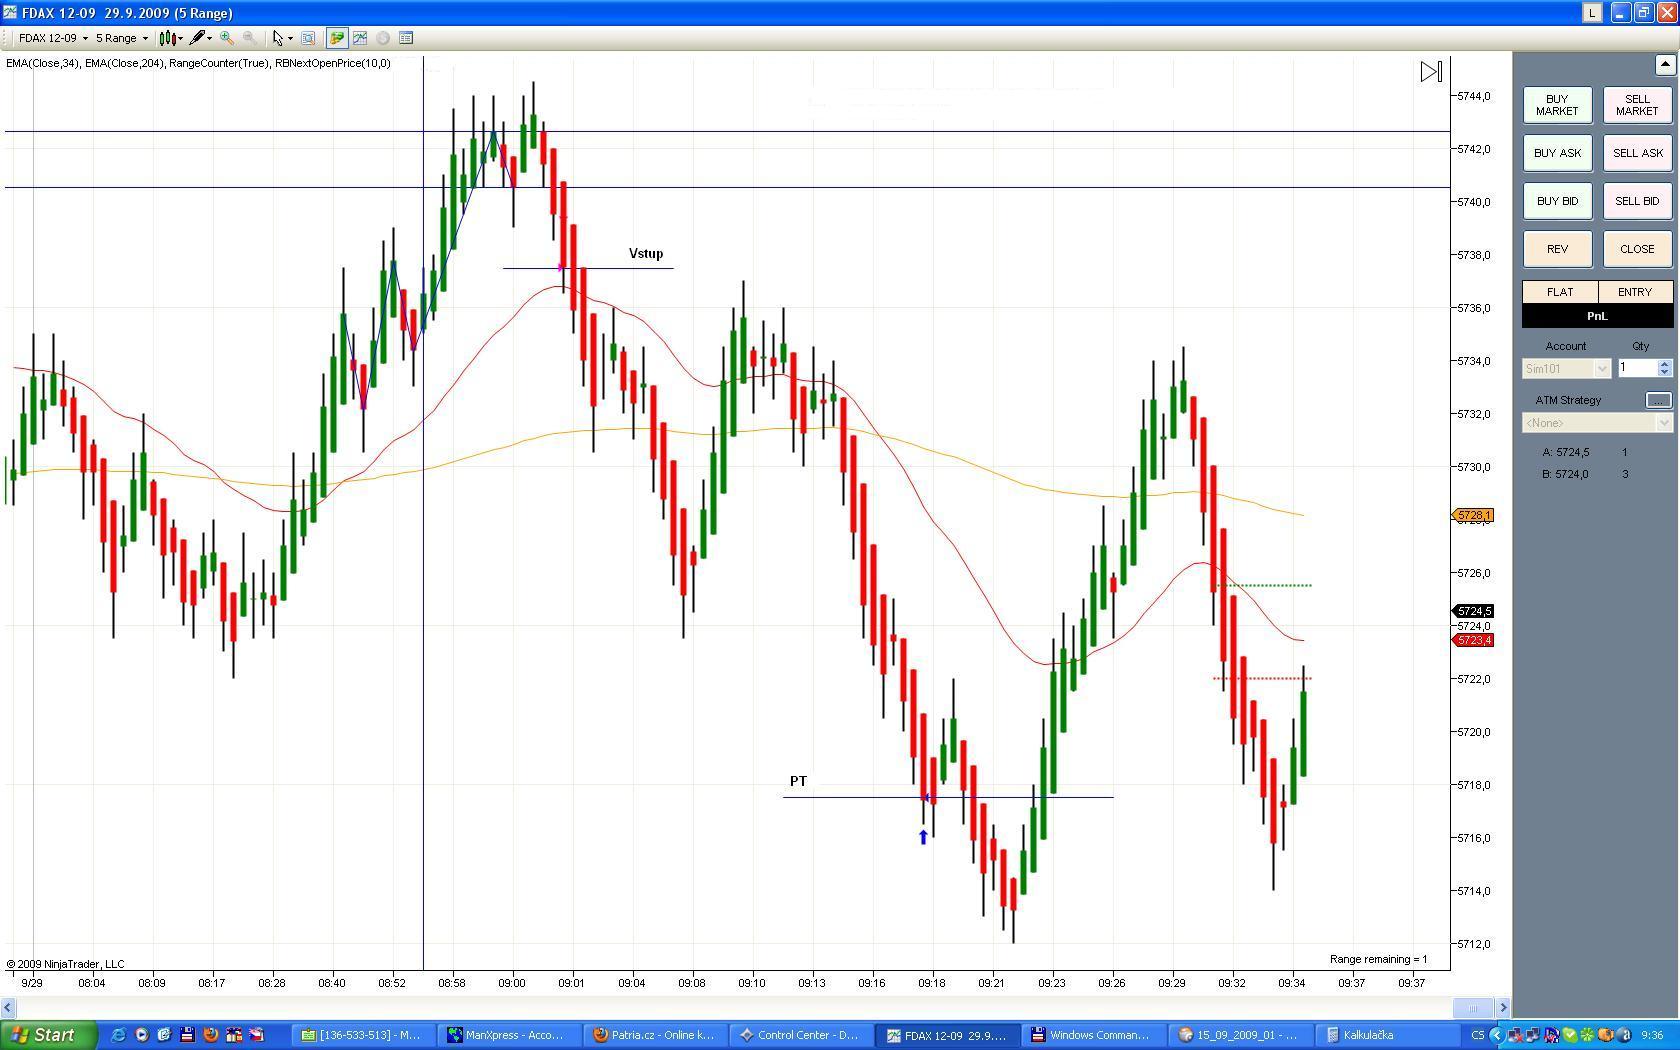Screen dimensions: 1680x1050
Task: Click the BUY MARKET button
Action: pos(1557,105)
